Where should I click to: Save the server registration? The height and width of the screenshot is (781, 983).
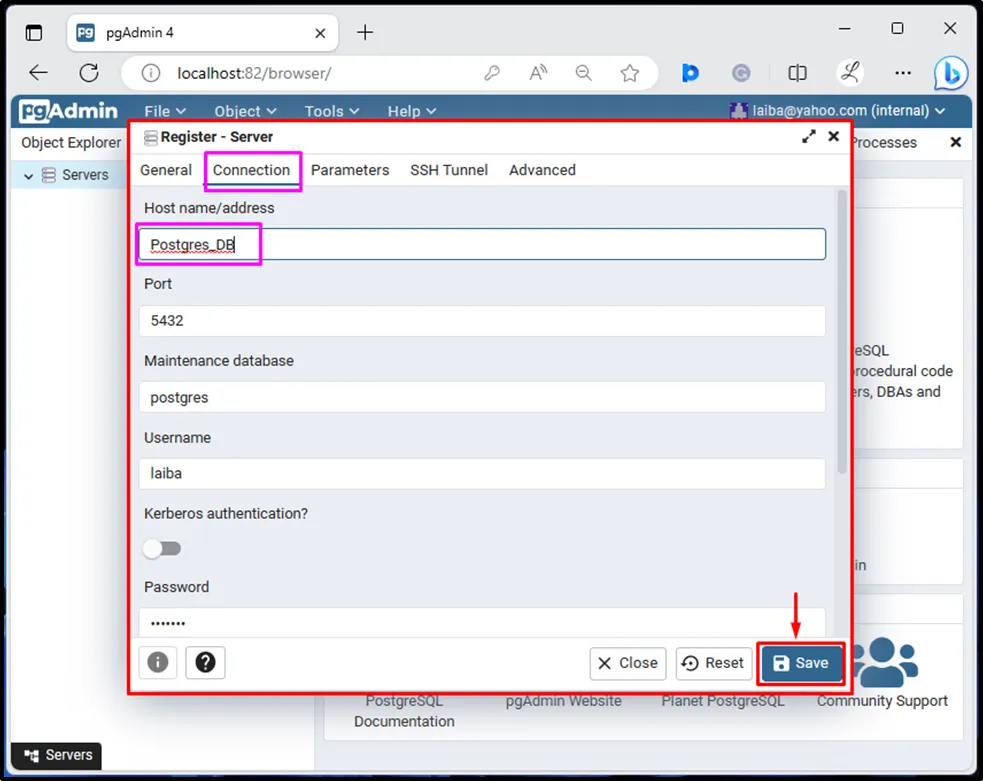801,663
